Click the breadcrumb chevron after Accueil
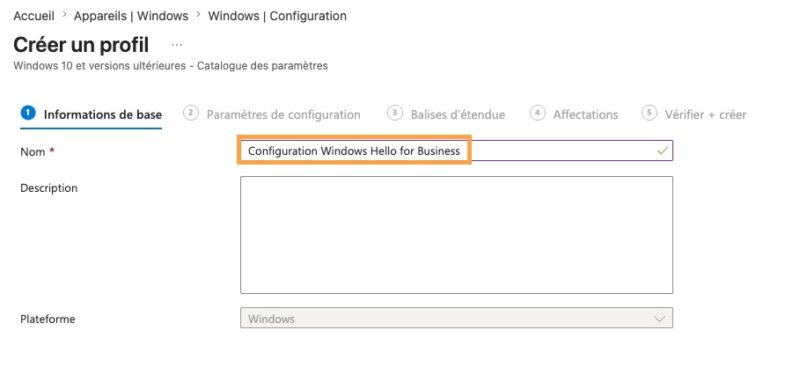Viewport: 800px width, 367px height. tap(64, 15)
